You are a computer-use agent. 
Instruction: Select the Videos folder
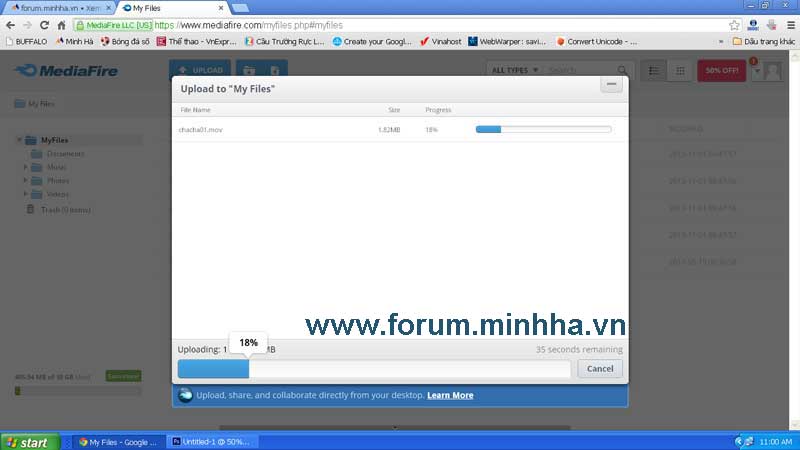point(57,194)
